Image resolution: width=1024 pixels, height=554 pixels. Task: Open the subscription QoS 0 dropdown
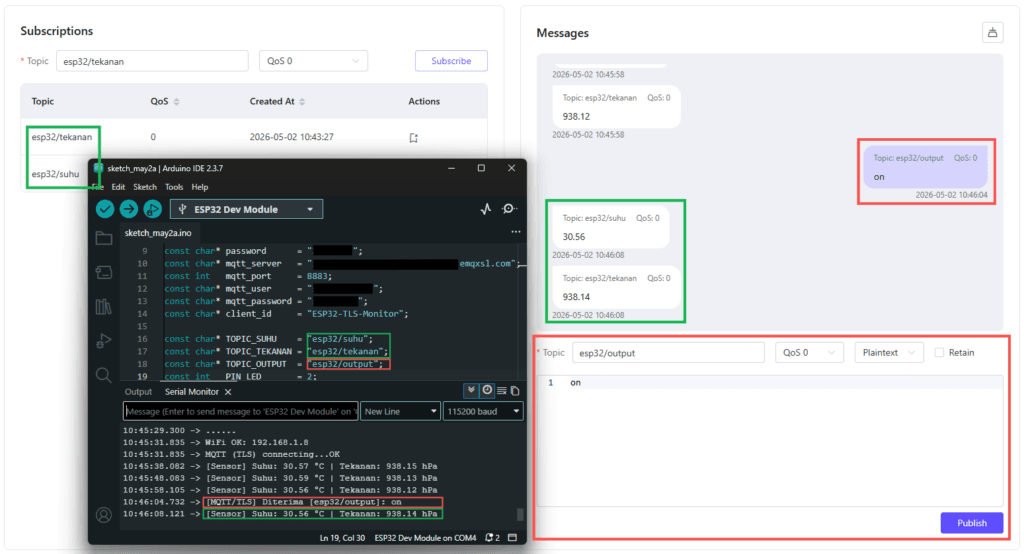coord(313,61)
